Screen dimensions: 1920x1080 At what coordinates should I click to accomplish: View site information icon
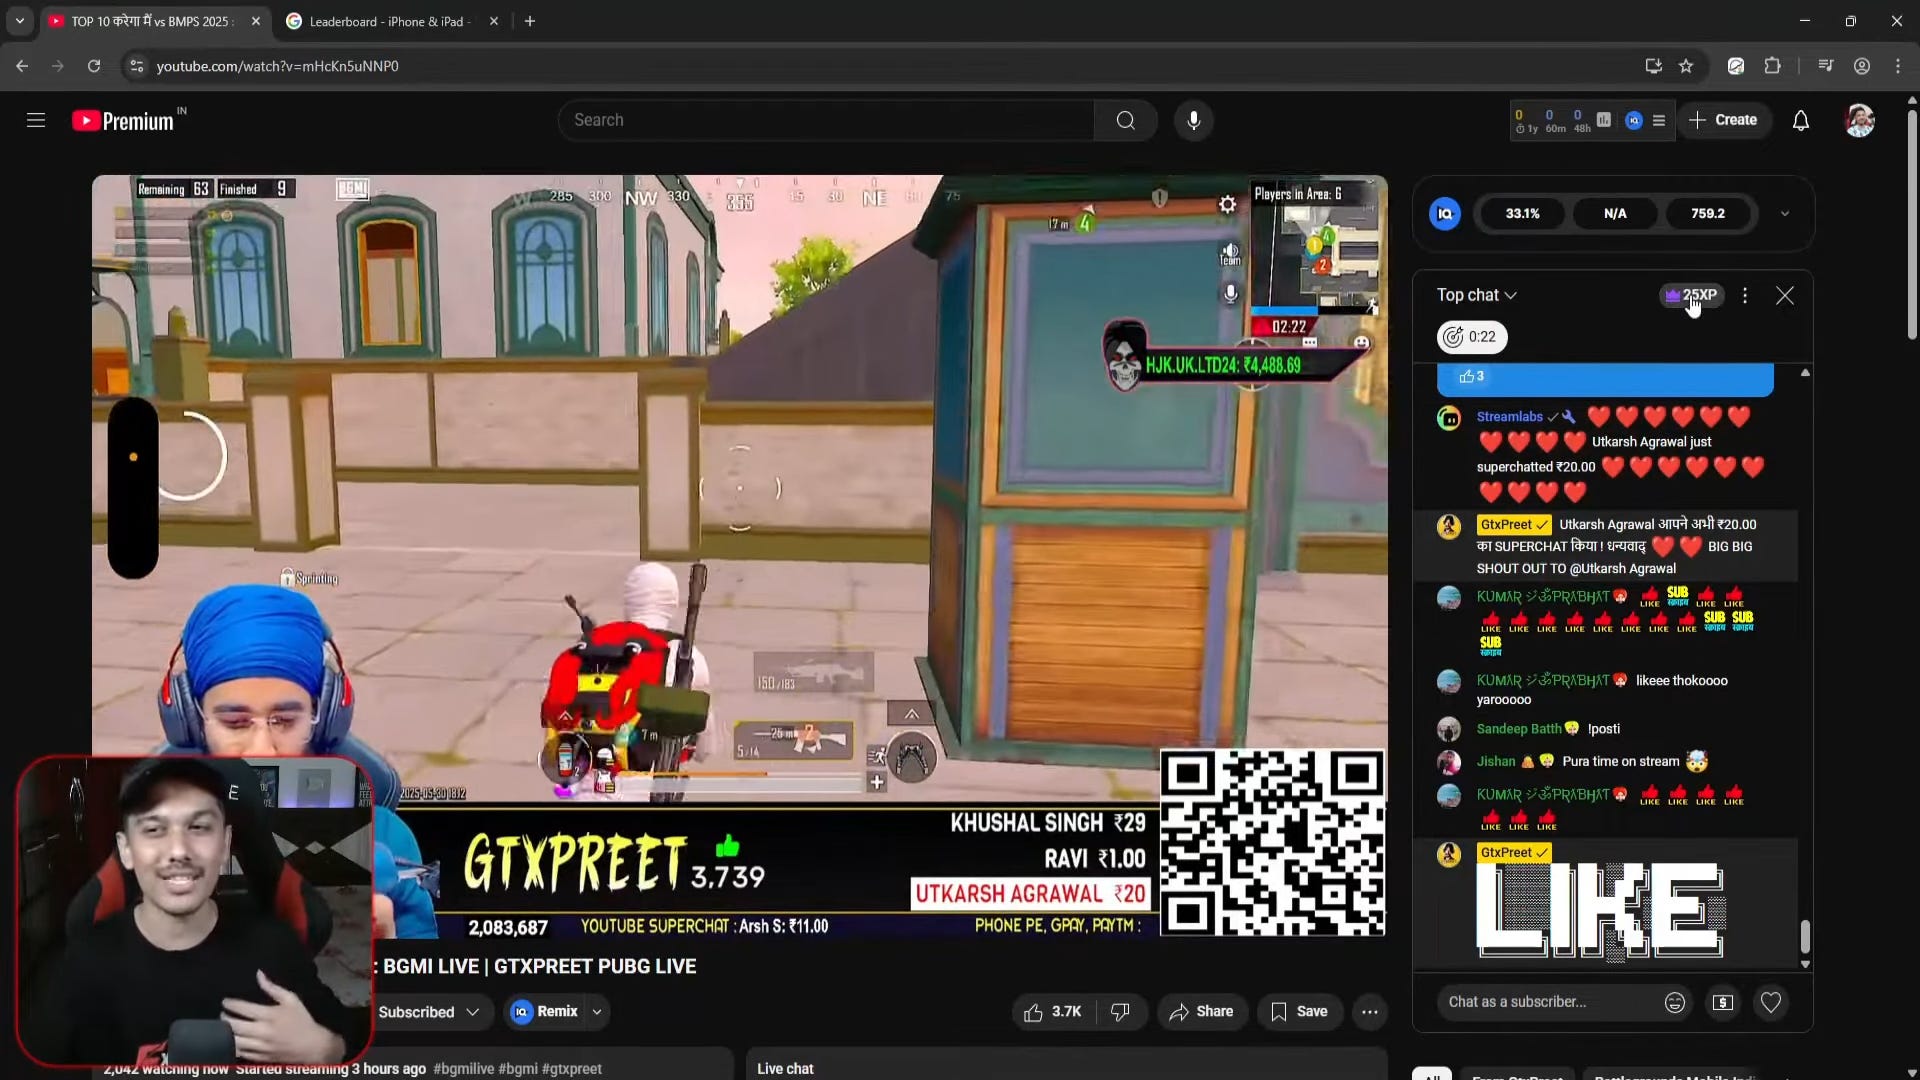pyautogui.click(x=137, y=66)
